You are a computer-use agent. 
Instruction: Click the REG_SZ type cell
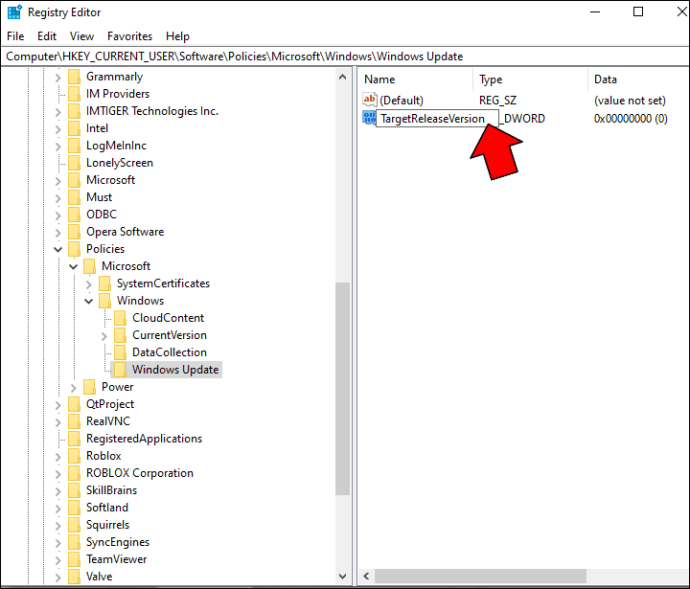[x=498, y=100]
